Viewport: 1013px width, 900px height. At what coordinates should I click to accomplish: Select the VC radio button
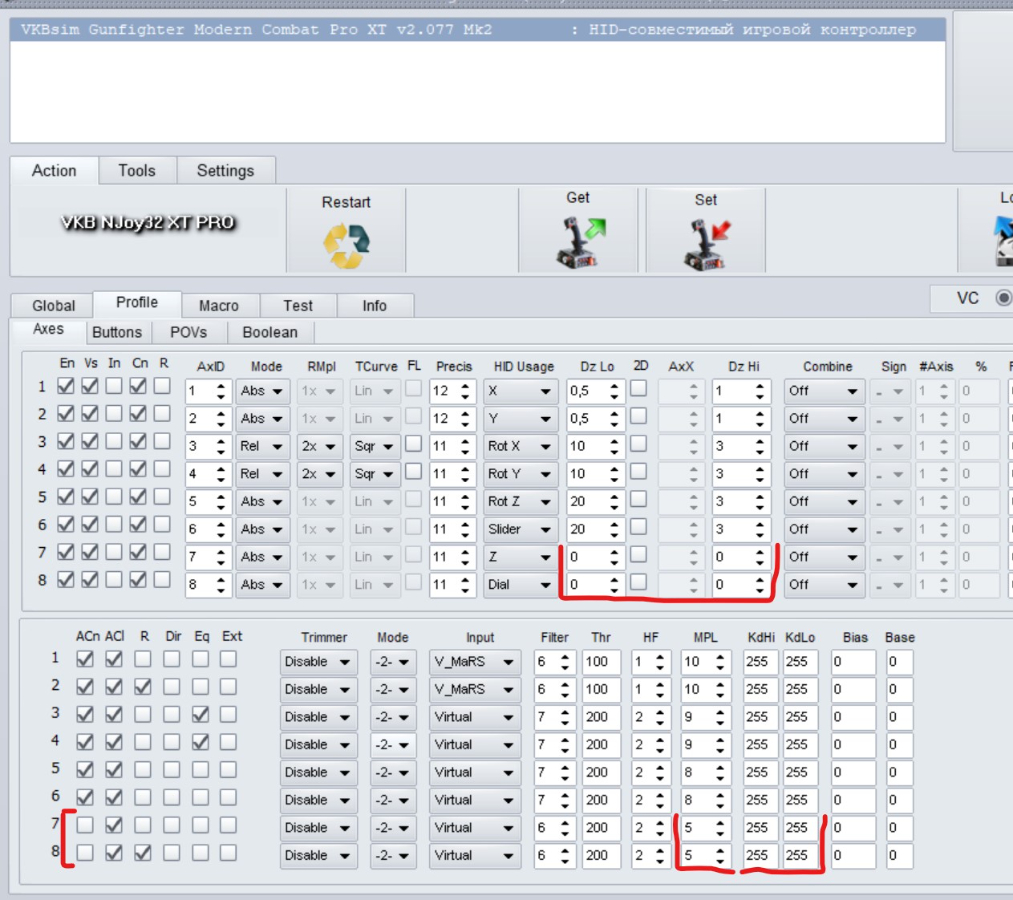tap(1003, 298)
